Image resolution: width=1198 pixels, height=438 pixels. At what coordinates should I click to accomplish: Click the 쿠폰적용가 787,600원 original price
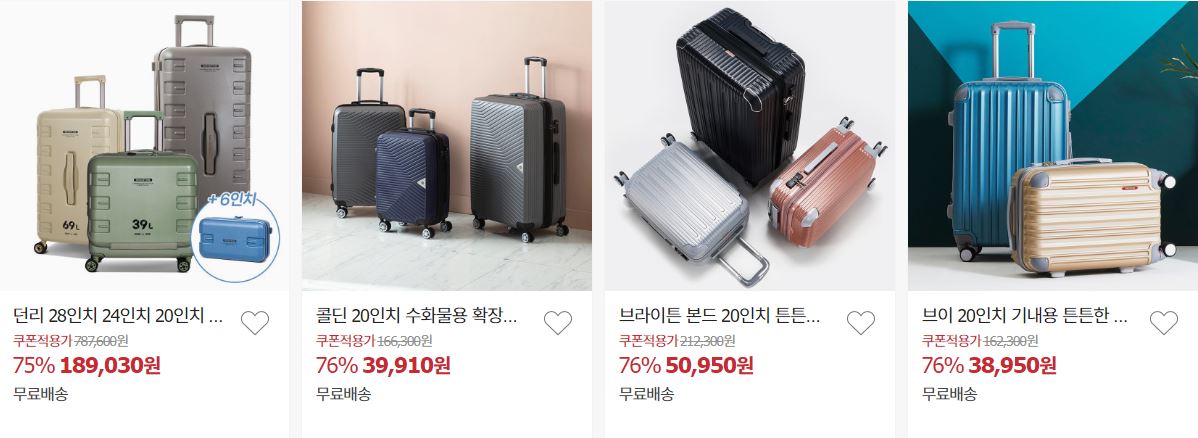click(71, 341)
